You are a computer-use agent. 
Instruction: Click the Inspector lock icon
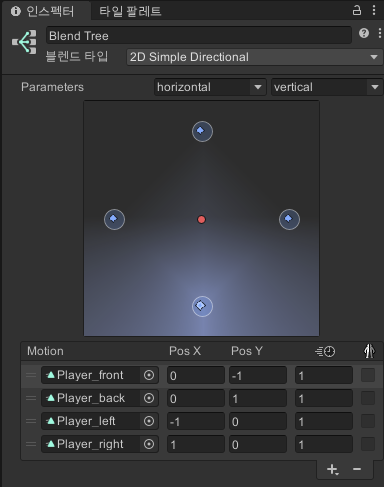[x=357, y=10]
